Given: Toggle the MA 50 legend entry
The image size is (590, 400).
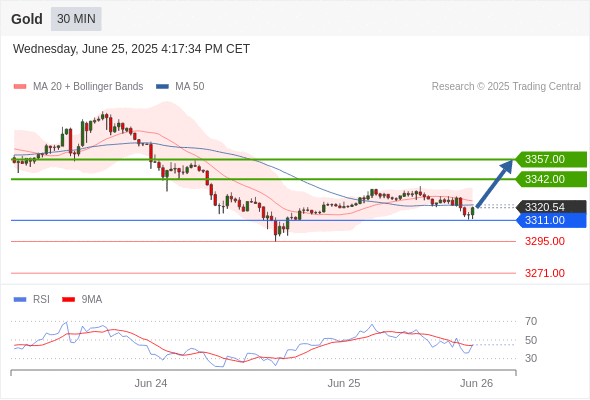Looking at the screenshot, I should click(180, 87).
